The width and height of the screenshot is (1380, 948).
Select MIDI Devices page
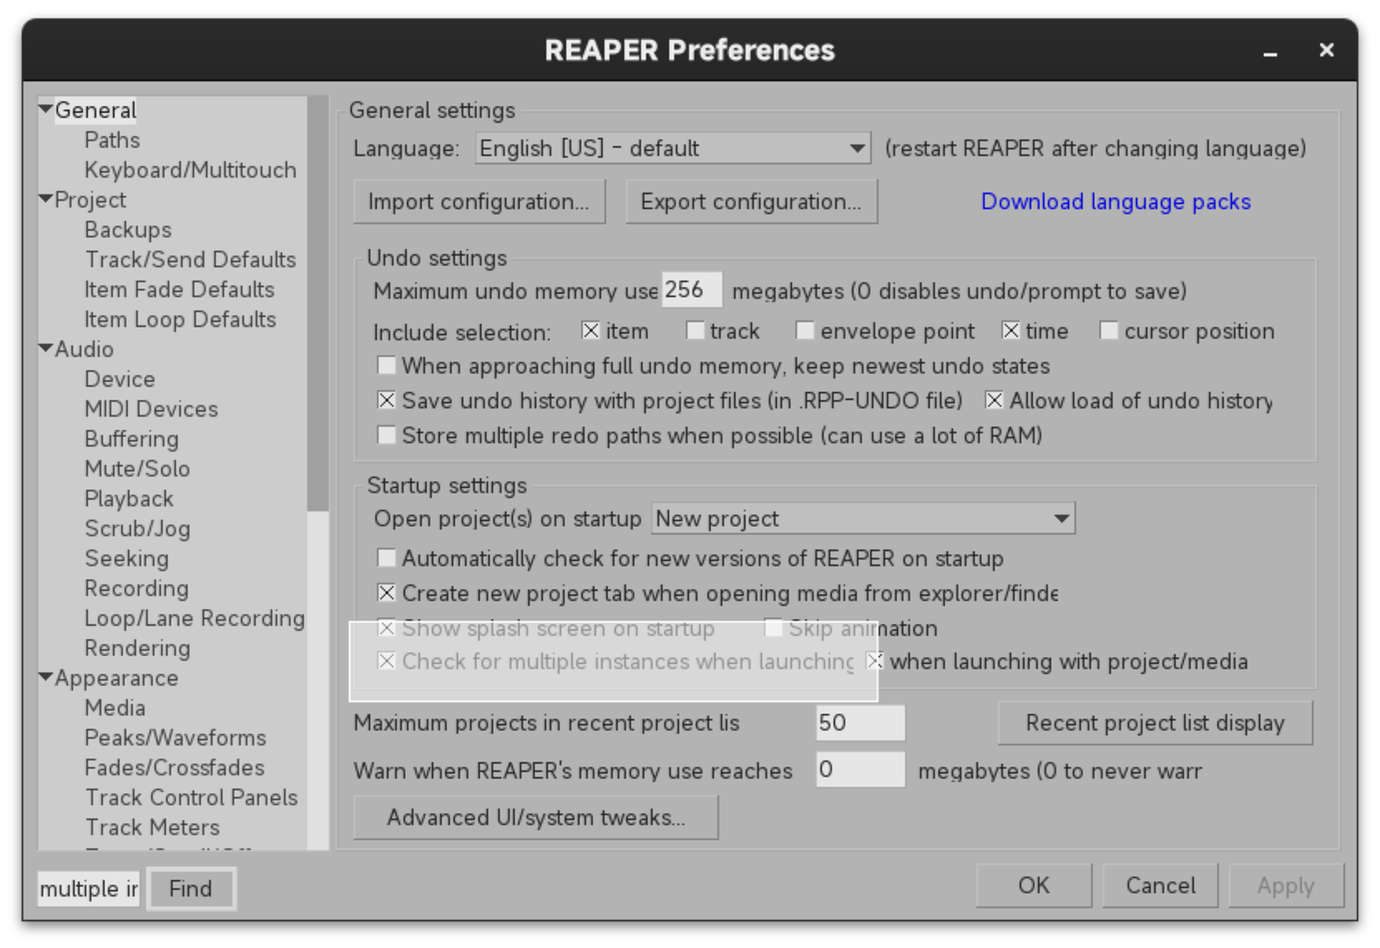coord(151,409)
